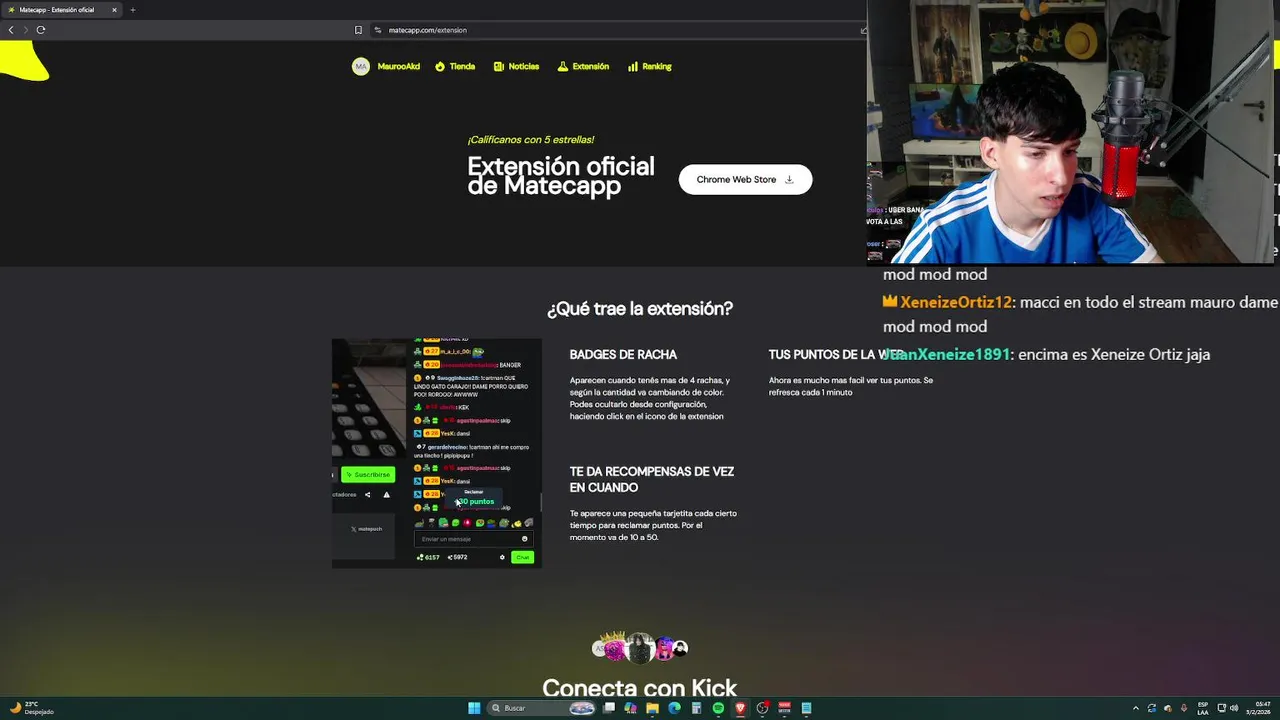Expand the system tray hidden icons chevron
Image resolution: width=1280 pixels, height=720 pixels.
click(x=1135, y=708)
